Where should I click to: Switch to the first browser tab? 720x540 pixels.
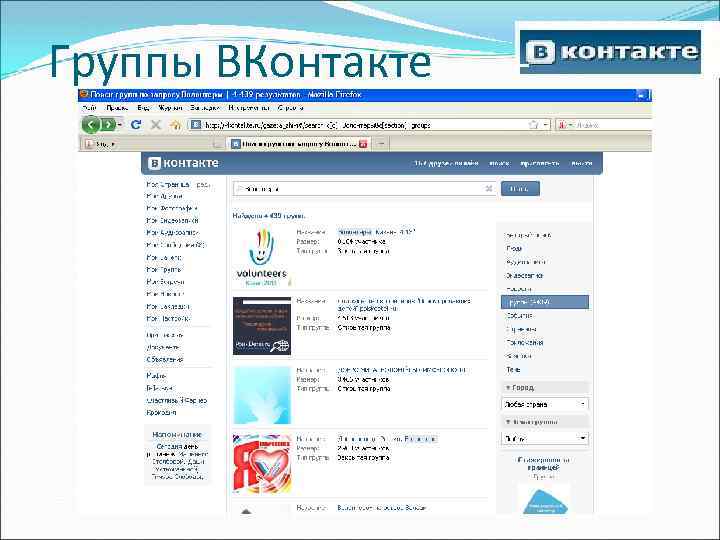click(x=152, y=144)
